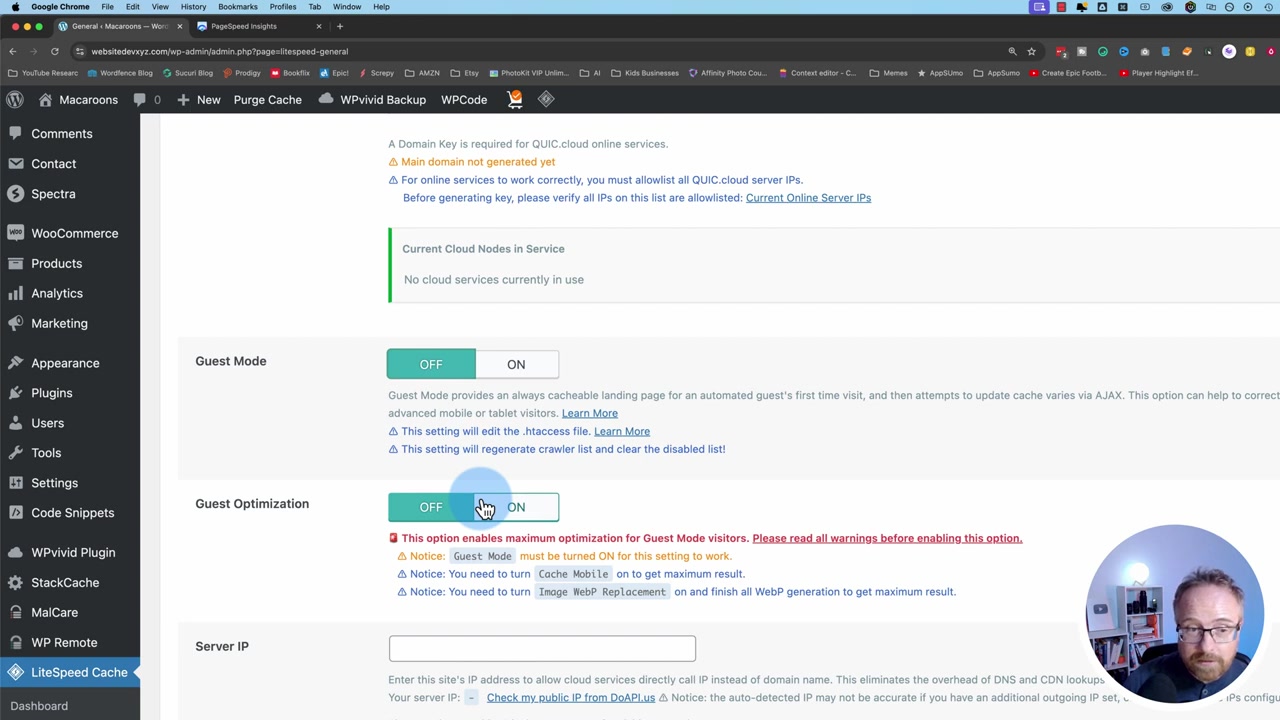The width and height of the screenshot is (1280, 720).
Task: Open the File menu in macOS menu bar
Action: [107, 7]
